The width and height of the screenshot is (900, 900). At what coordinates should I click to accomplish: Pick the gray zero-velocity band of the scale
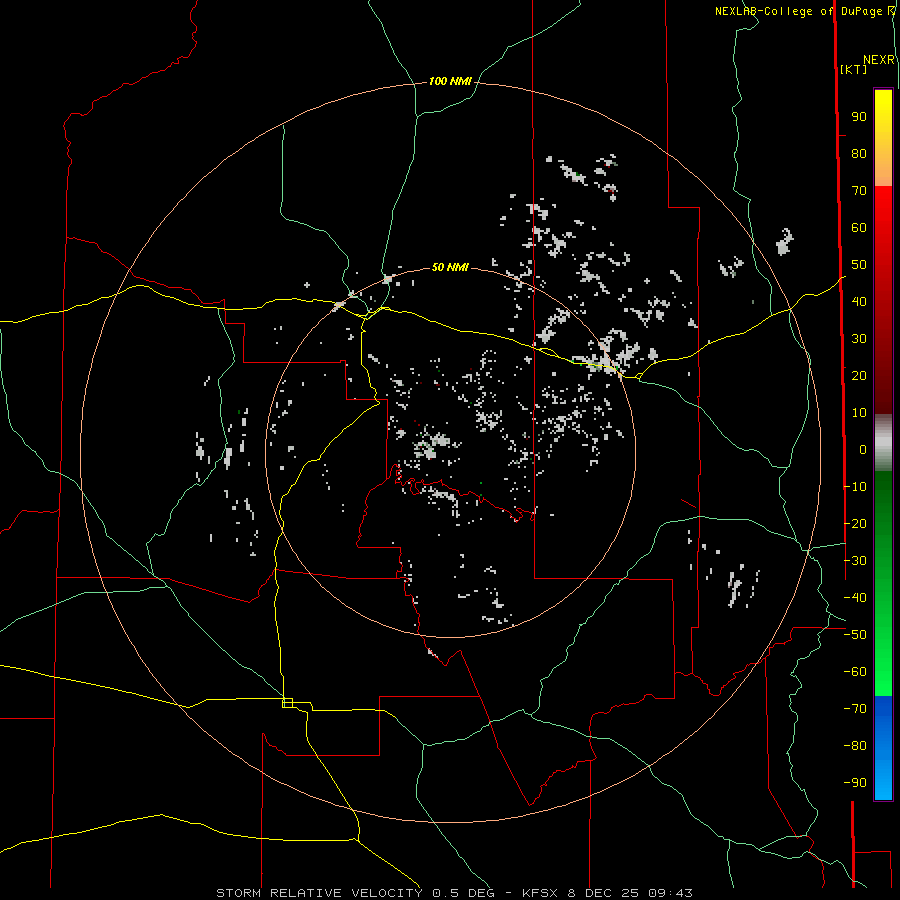(x=883, y=443)
